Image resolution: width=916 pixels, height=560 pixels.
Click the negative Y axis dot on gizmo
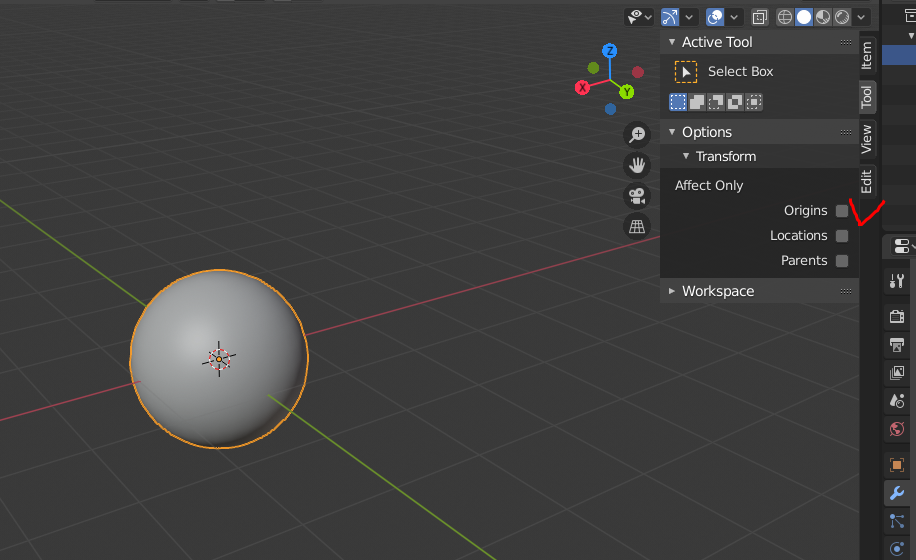tap(594, 68)
